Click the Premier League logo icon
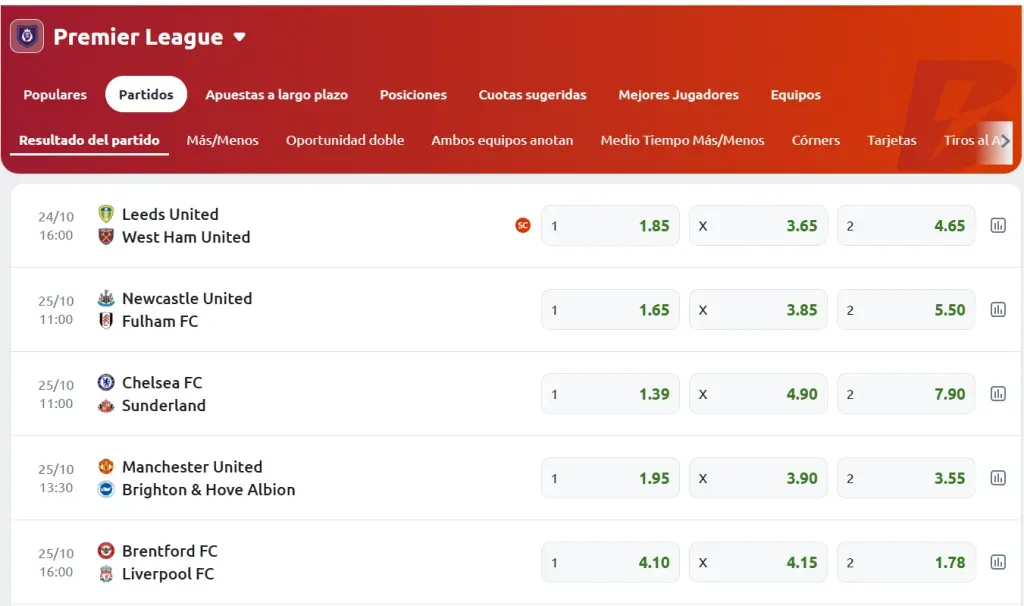This screenshot has height=606, width=1024. [x=27, y=37]
